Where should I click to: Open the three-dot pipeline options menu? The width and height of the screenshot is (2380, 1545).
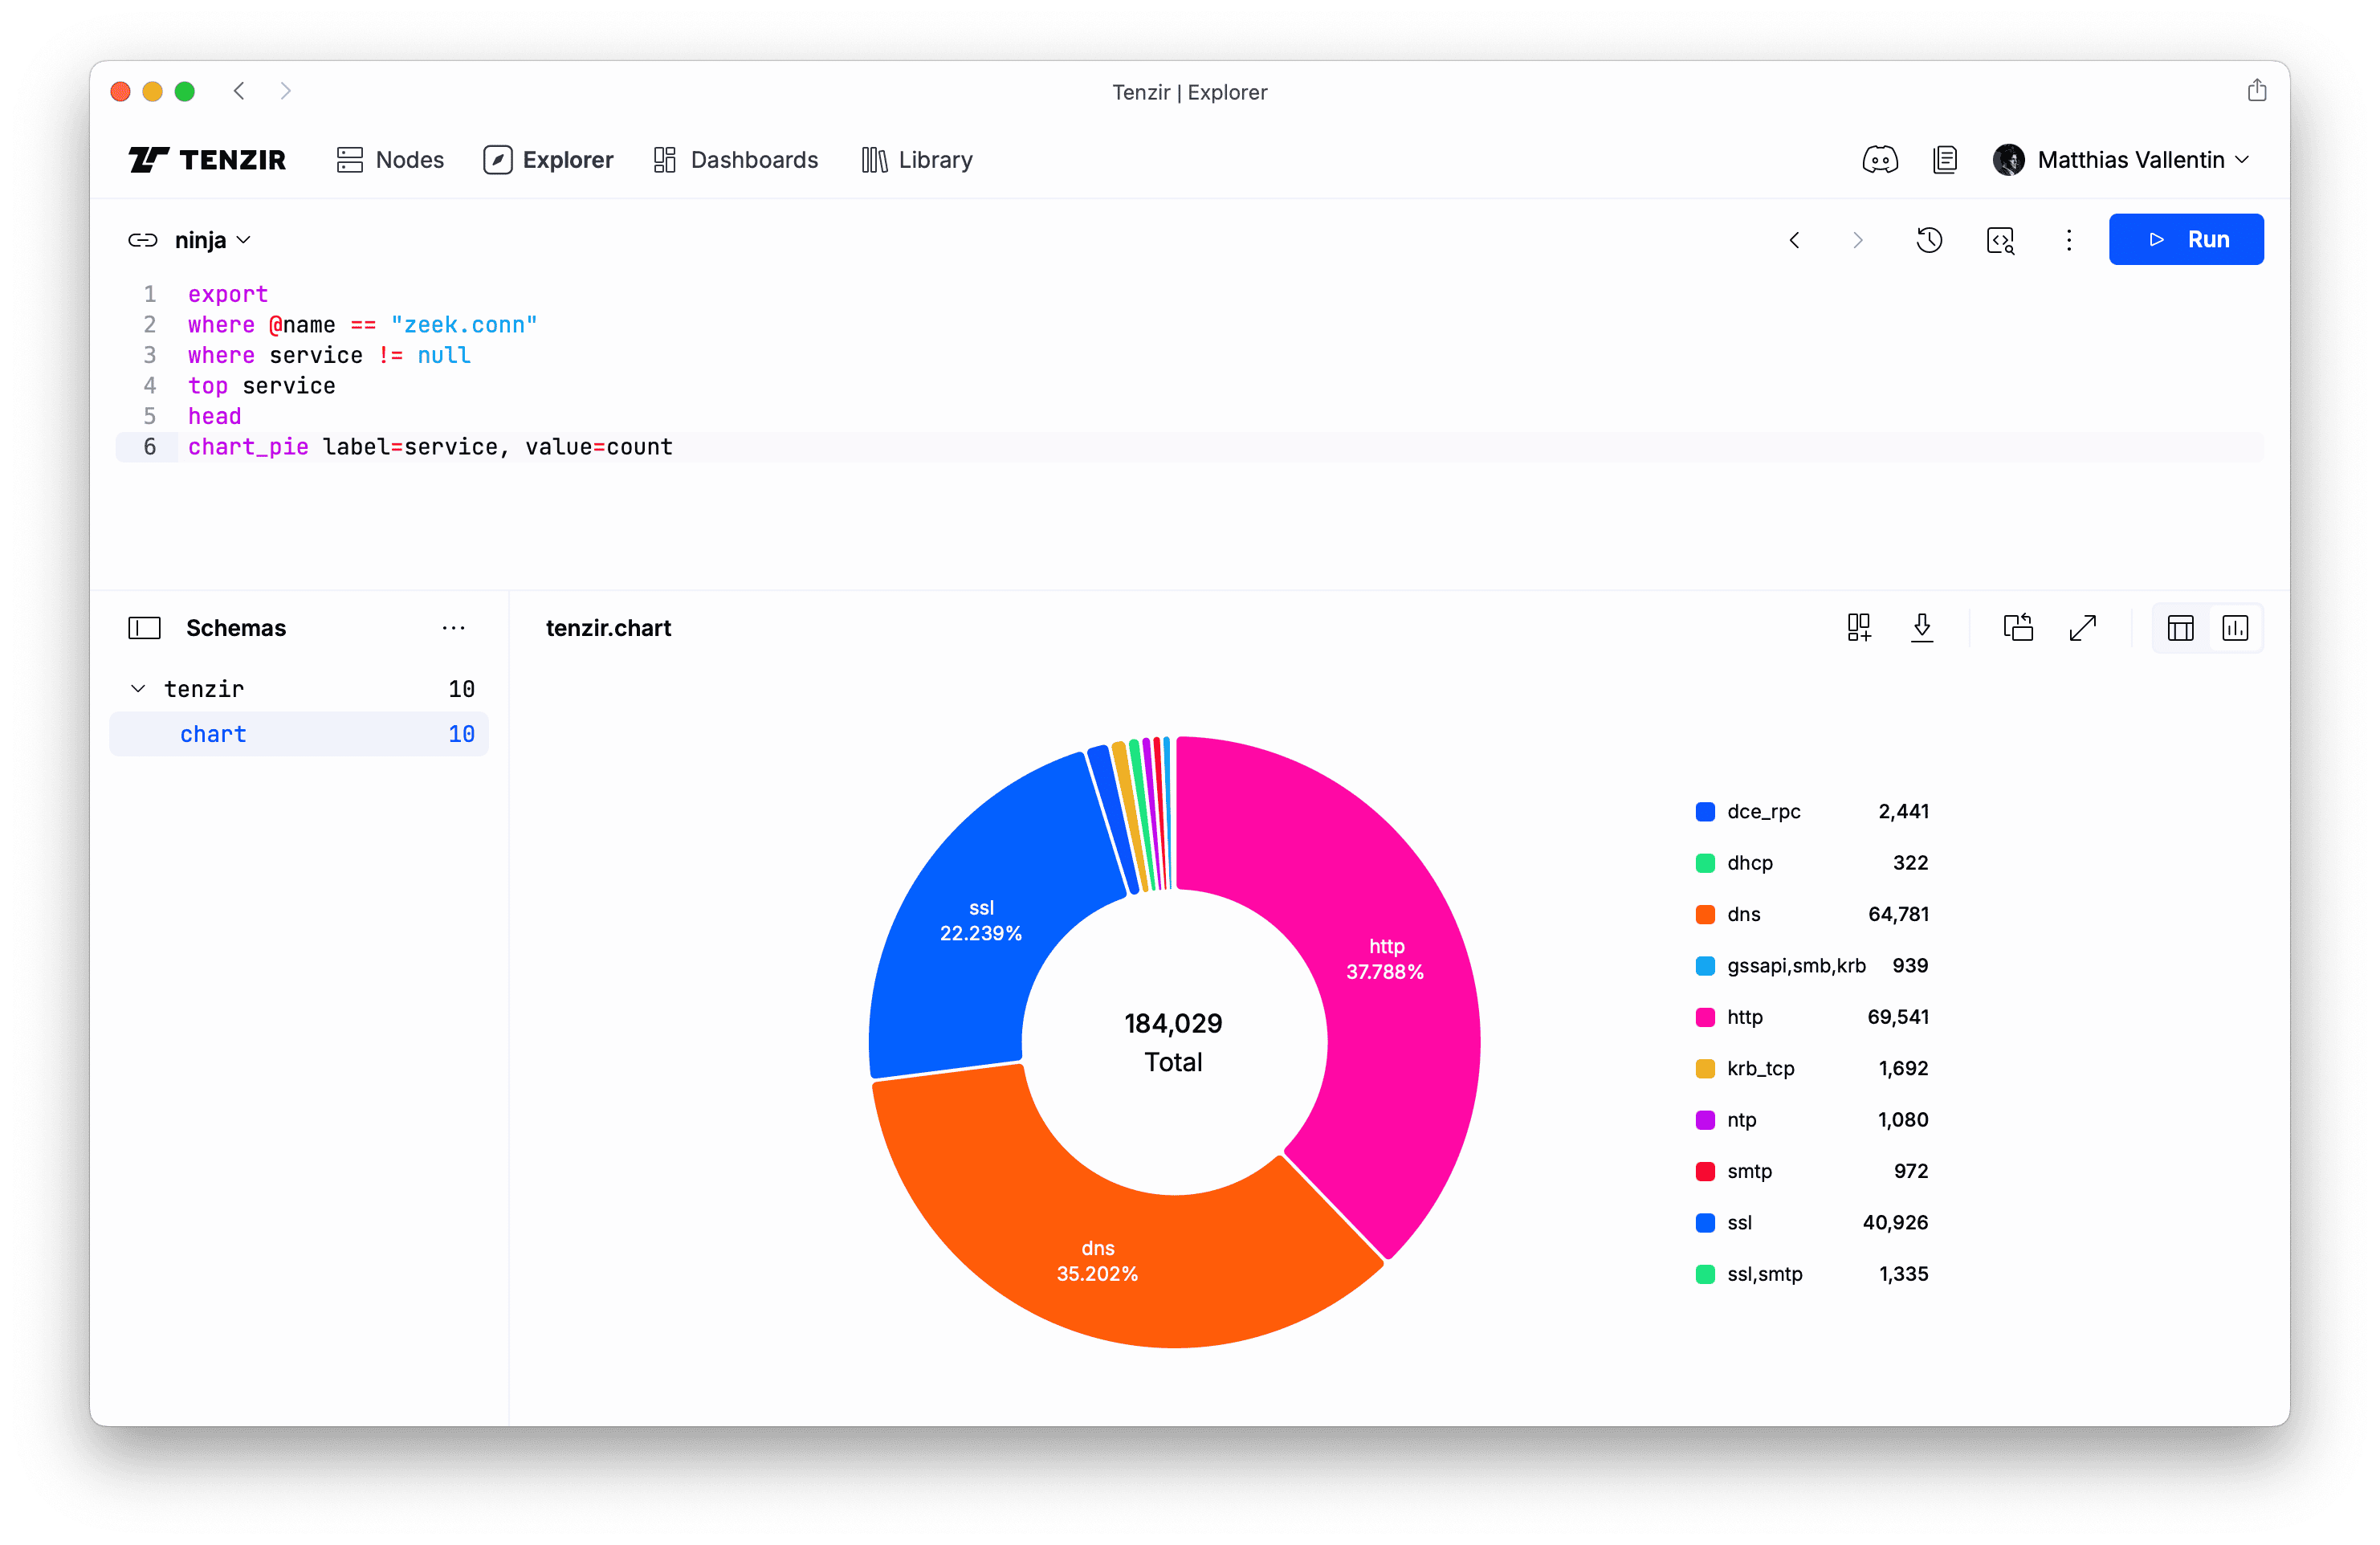point(2068,240)
